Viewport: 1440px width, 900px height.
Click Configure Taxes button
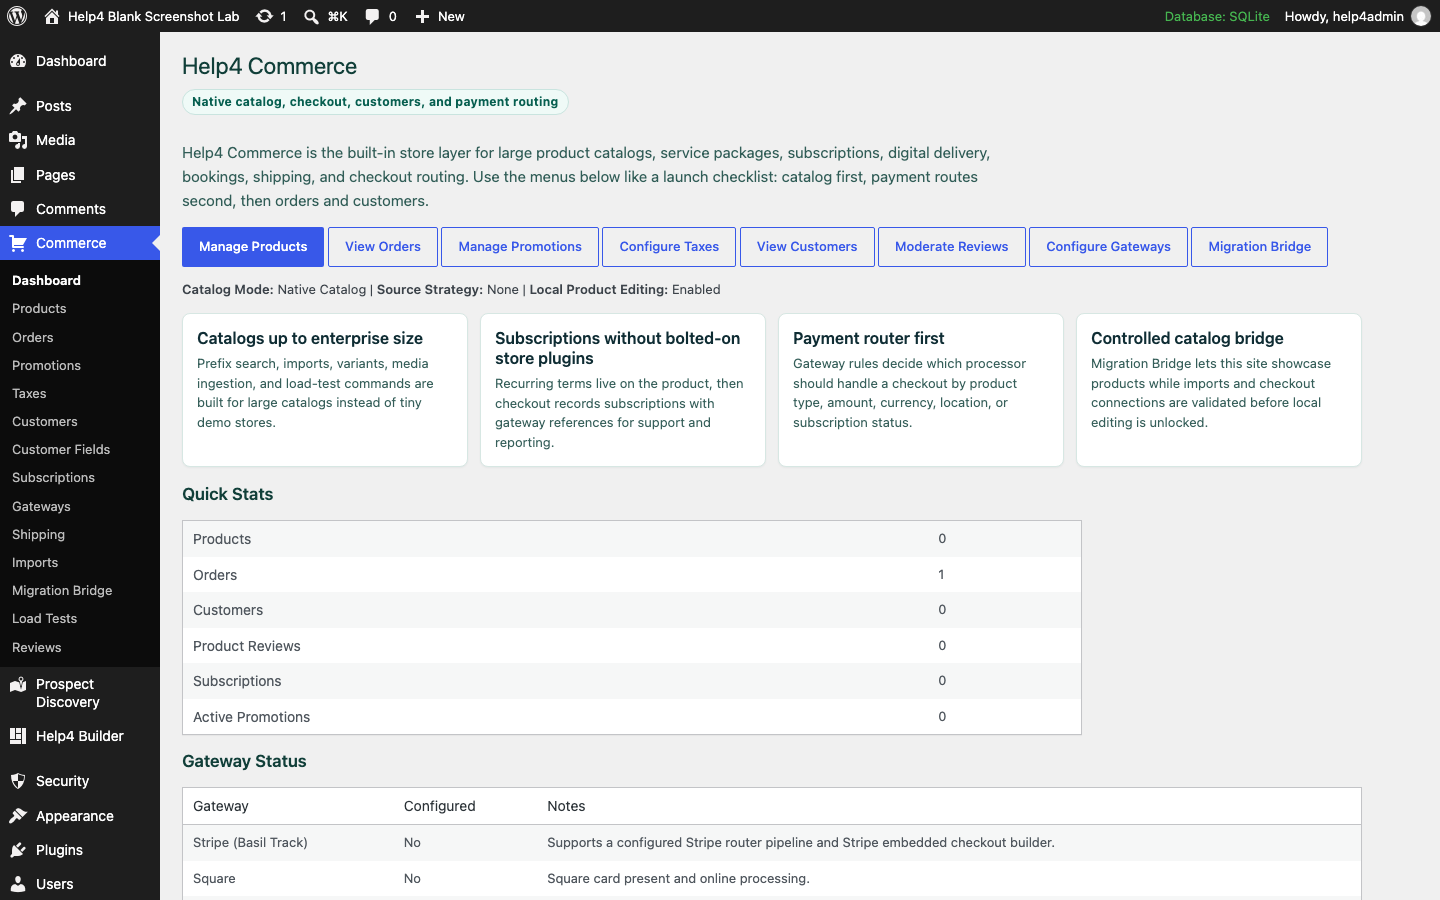(669, 247)
